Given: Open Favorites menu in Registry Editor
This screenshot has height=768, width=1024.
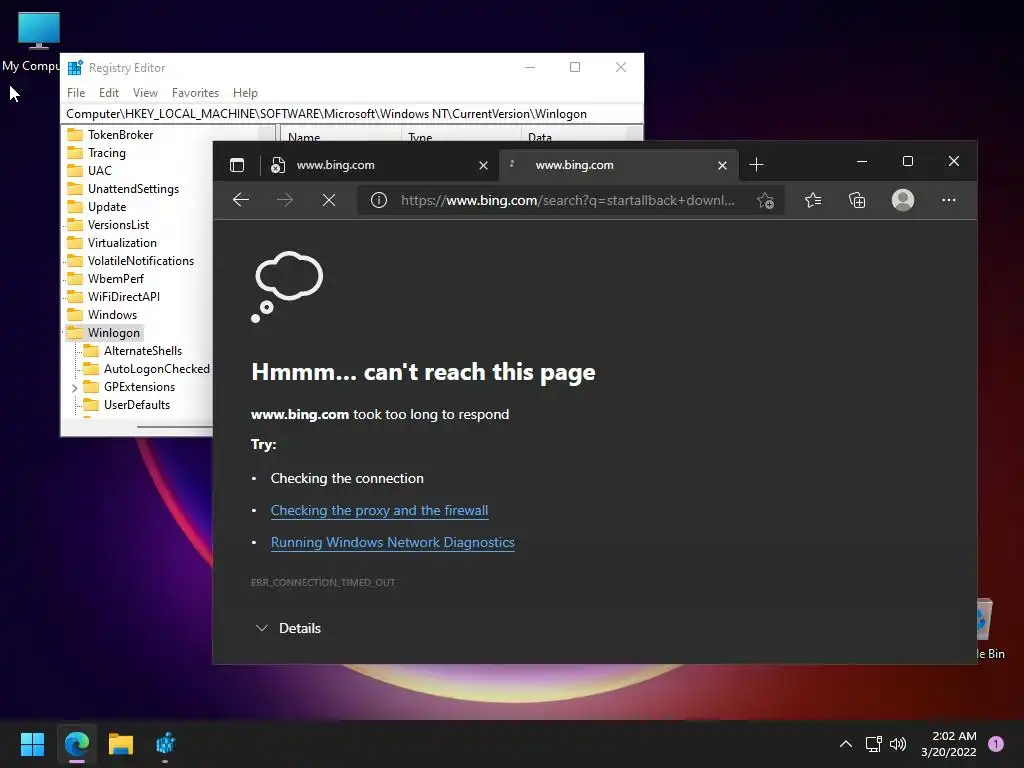Looking at the screenshot, I should click(x=195, y=93).
